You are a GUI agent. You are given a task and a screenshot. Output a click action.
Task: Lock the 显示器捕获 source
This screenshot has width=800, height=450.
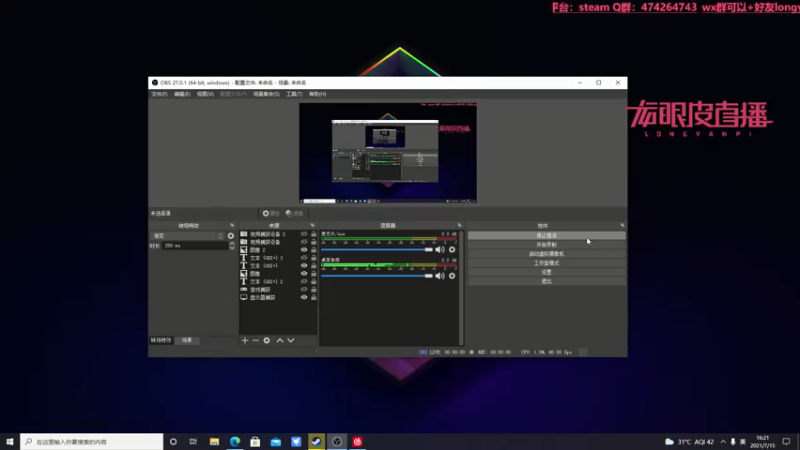314,297
